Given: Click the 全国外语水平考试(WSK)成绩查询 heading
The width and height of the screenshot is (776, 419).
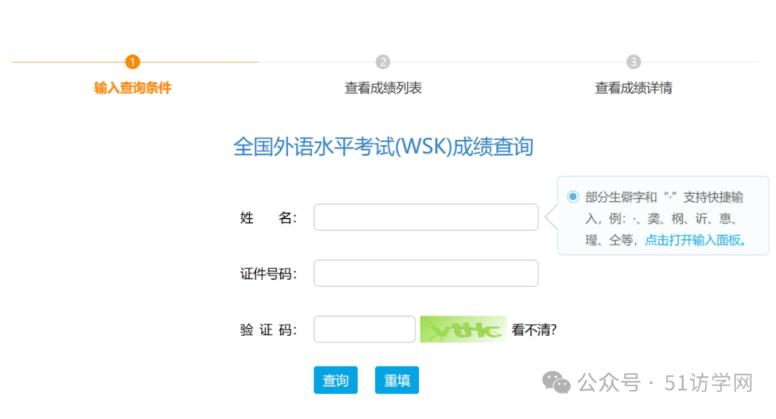Looking at the screenshot, I should 383,147.
